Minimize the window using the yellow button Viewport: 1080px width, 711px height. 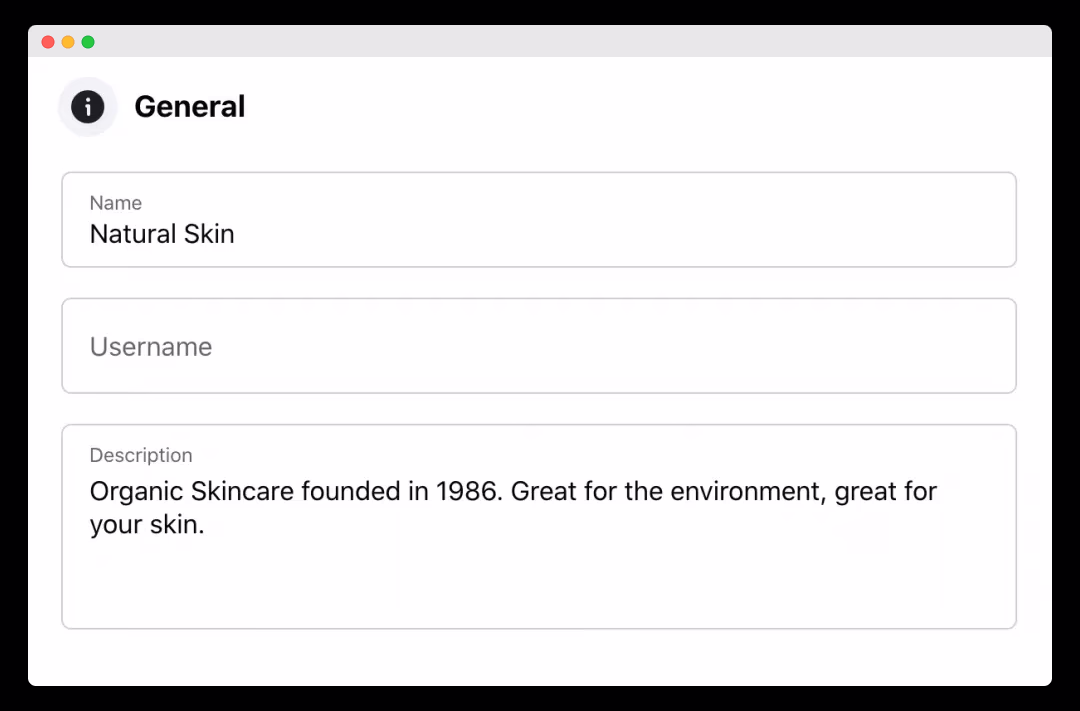68,42
